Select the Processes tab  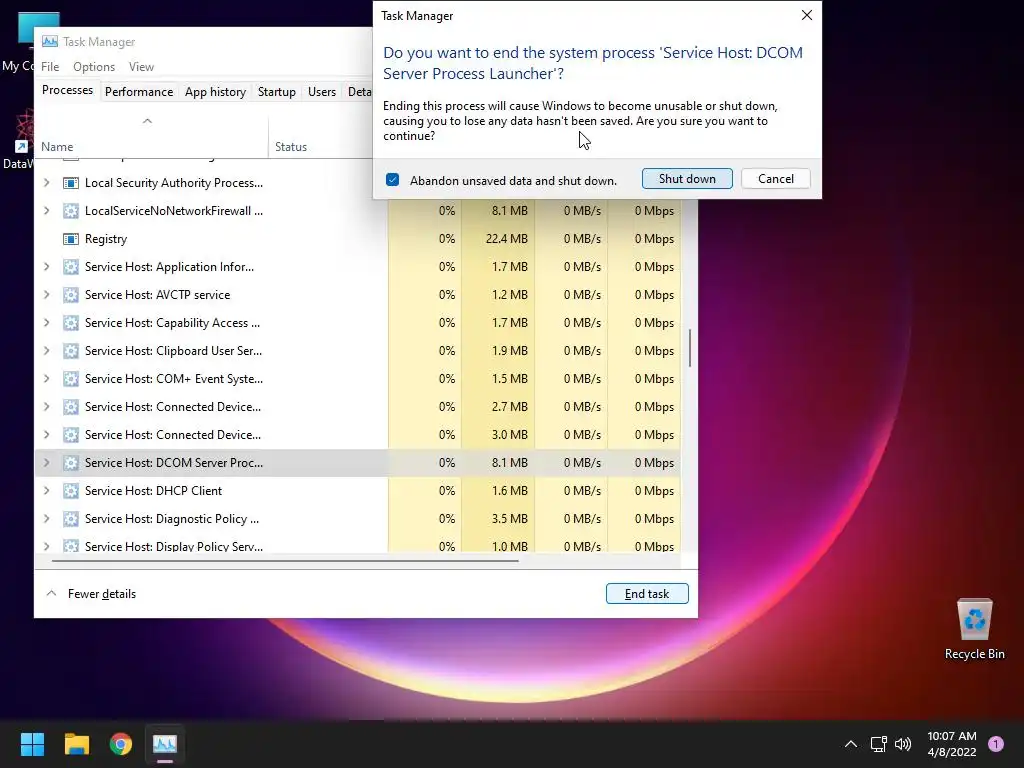click(x=67, y=90)
